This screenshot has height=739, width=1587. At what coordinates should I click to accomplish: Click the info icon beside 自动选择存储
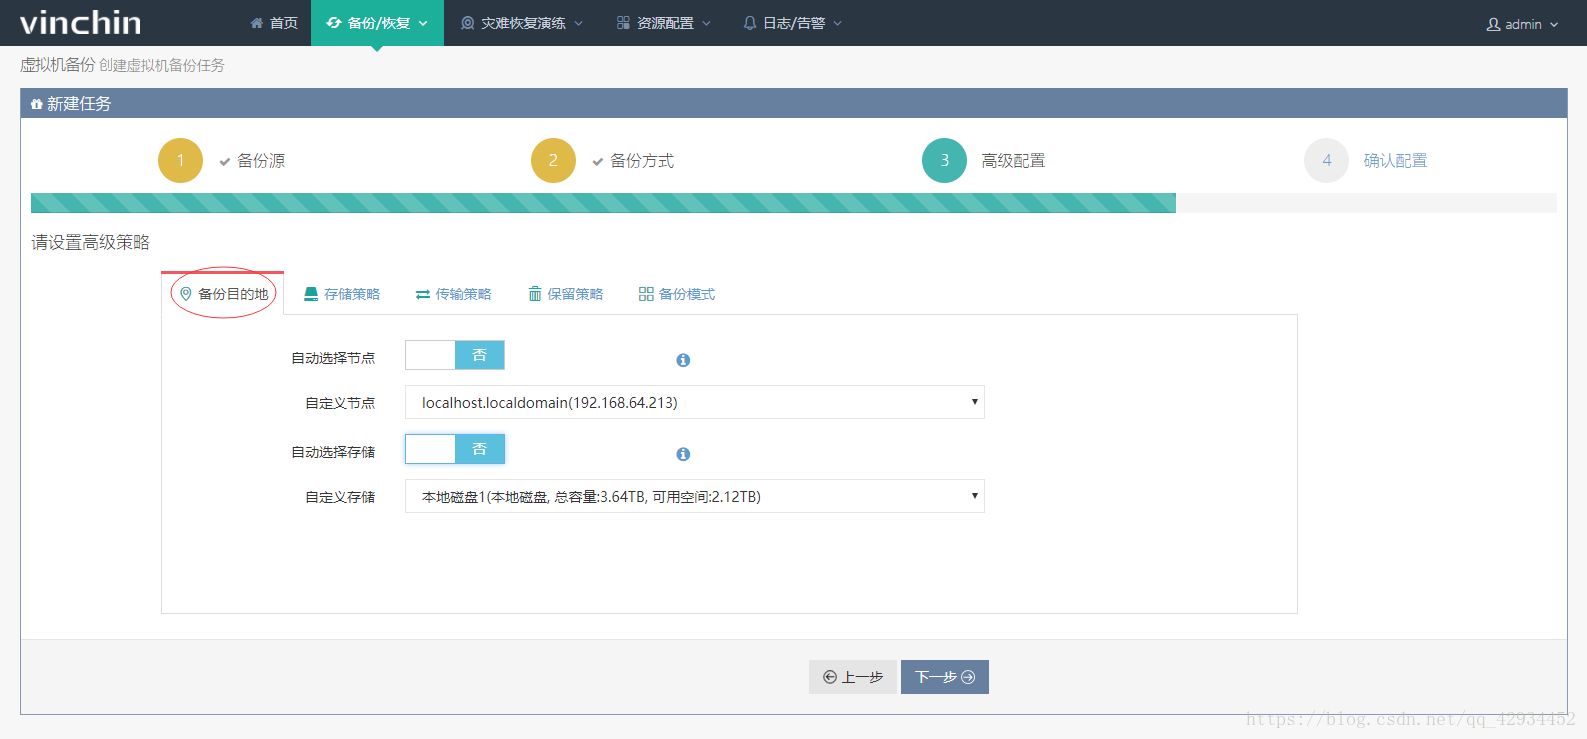[x=683, y=454]
